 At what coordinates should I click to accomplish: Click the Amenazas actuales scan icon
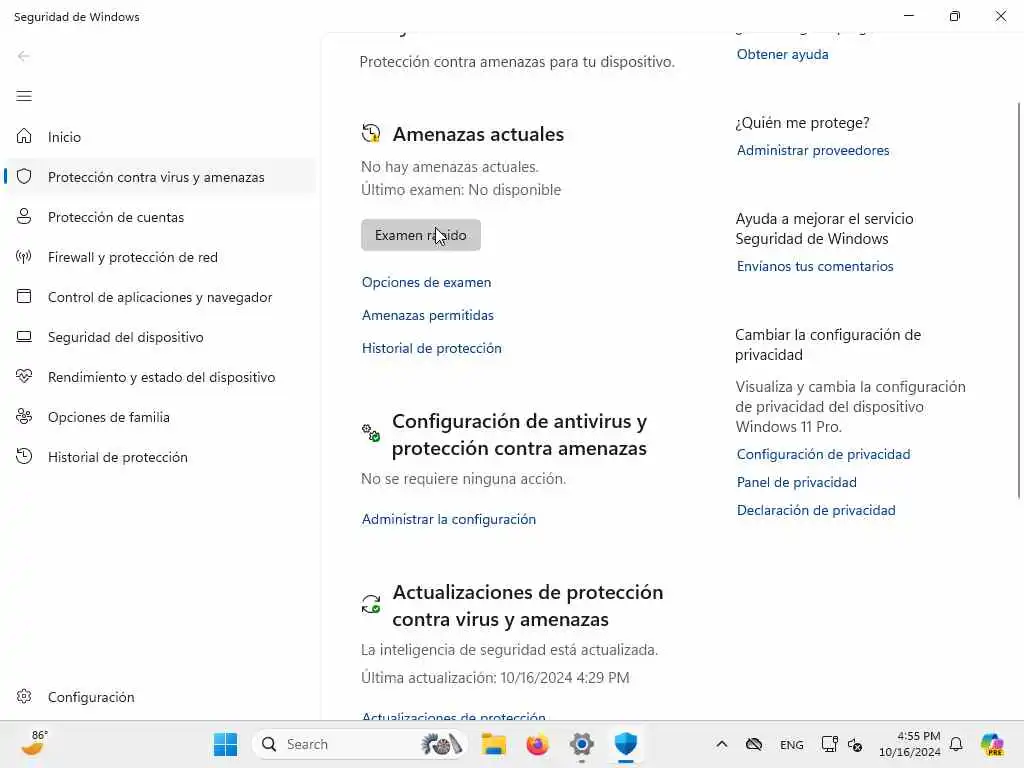(x=371, y=133)
